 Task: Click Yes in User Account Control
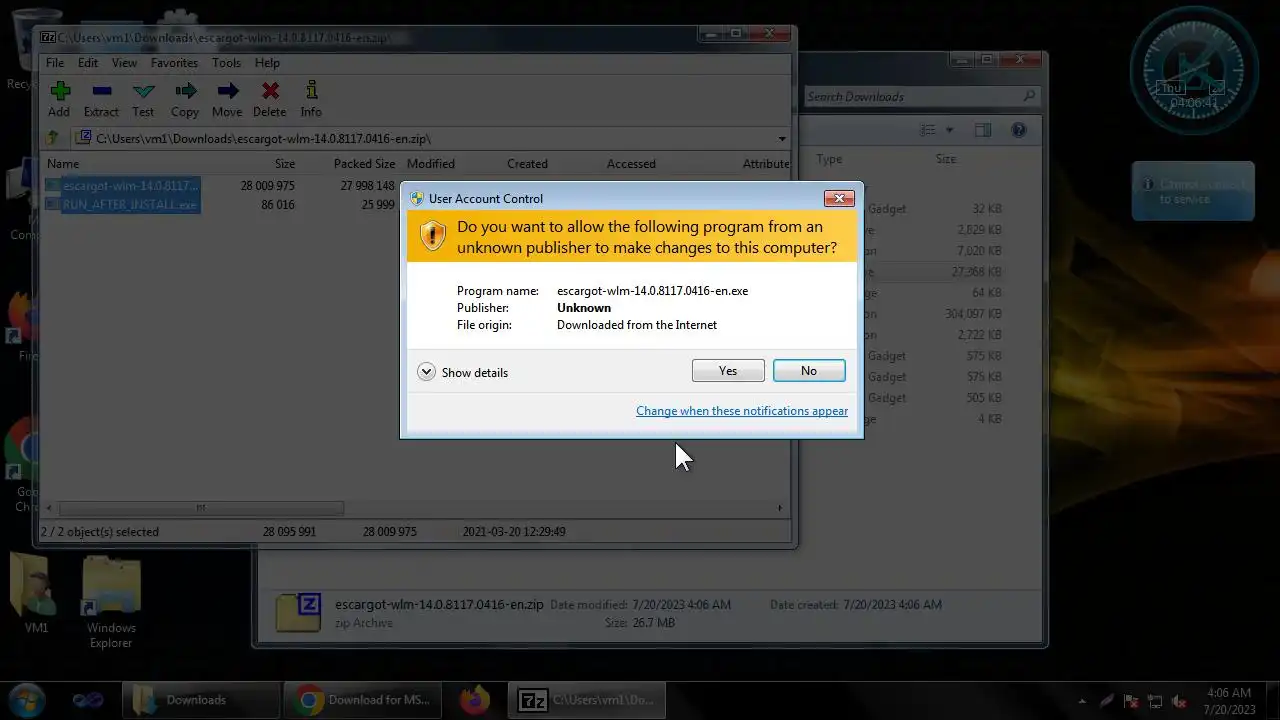[x=728, y=370]
